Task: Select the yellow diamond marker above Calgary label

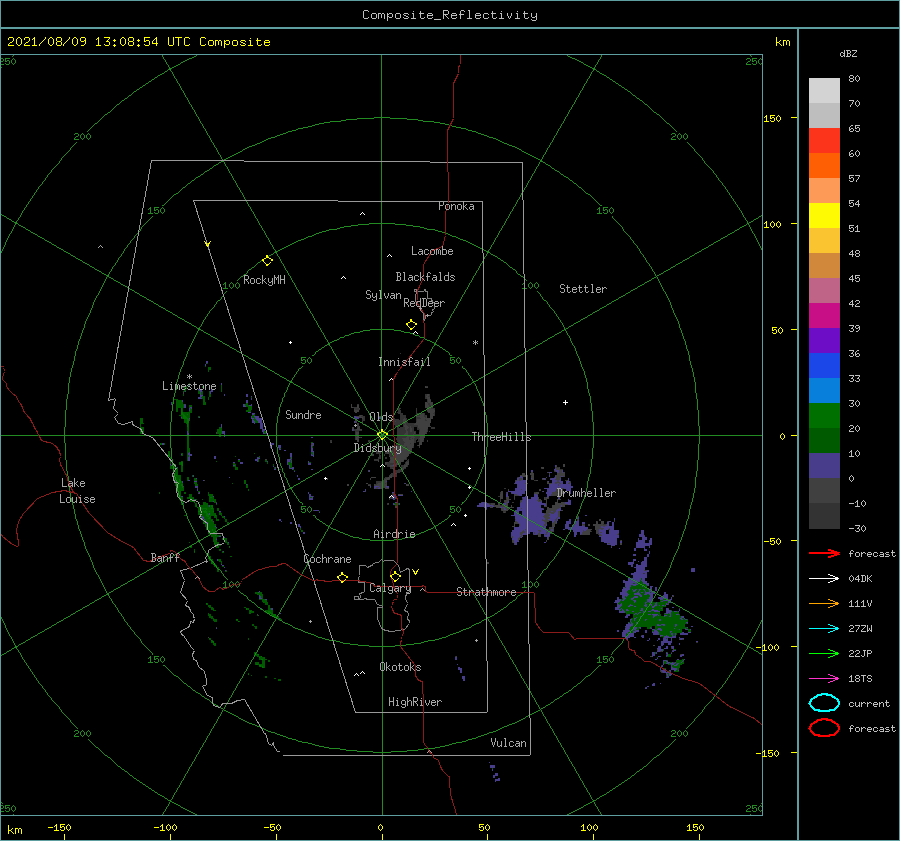Action: point(395,576)
